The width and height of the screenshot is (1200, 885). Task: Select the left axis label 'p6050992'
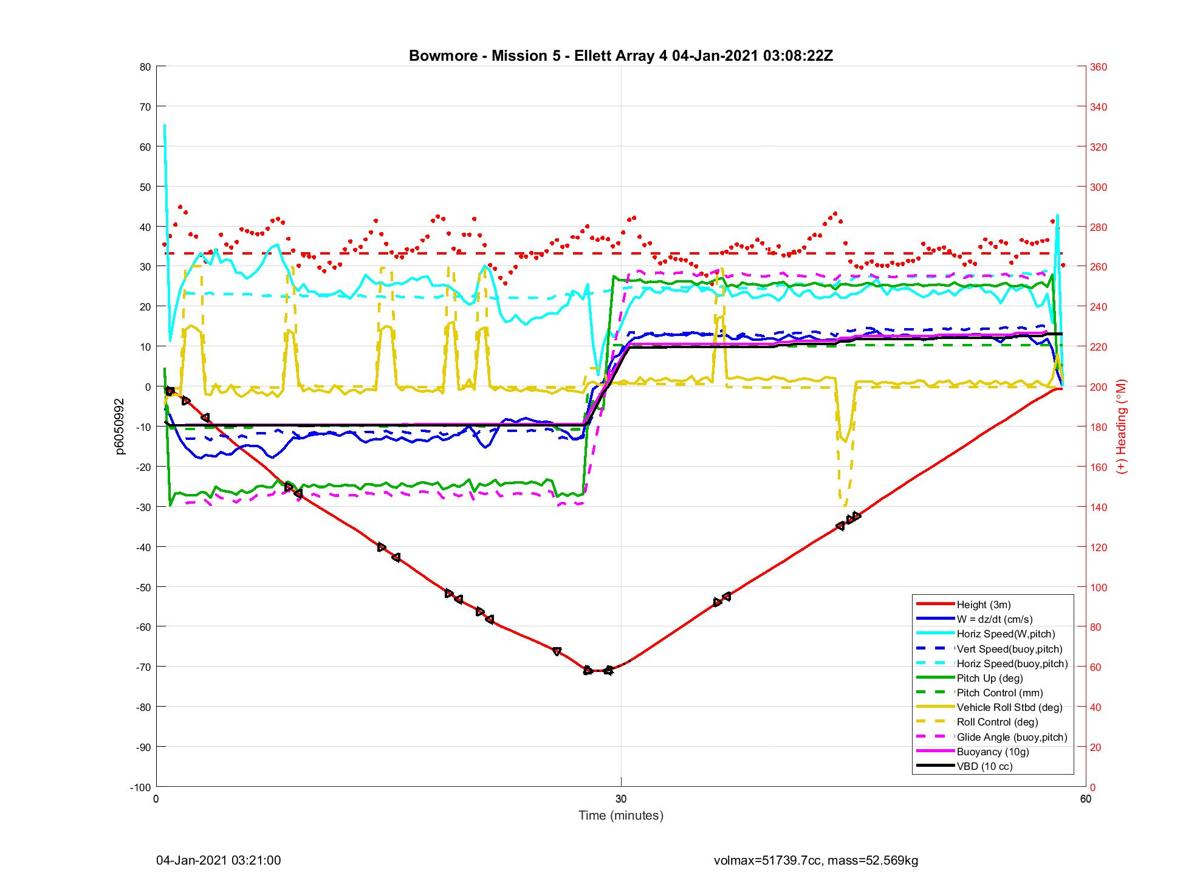118,427
